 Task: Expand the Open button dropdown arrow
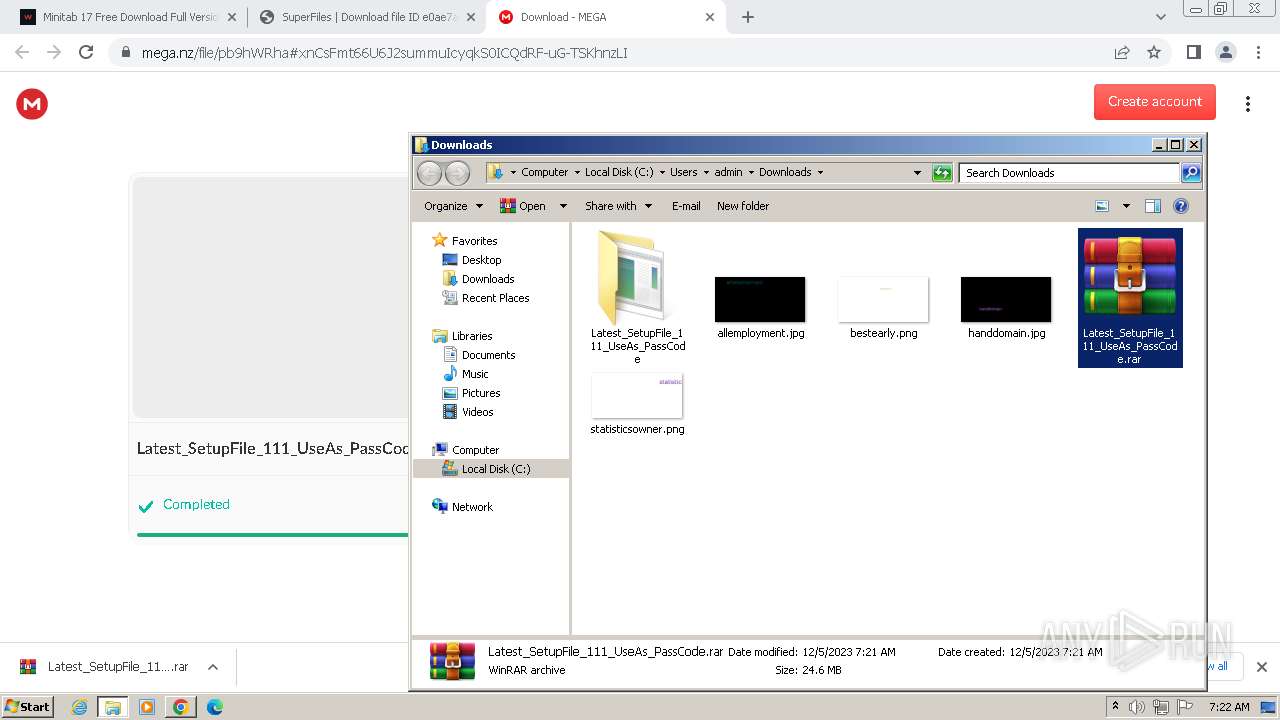pos(563,206)
